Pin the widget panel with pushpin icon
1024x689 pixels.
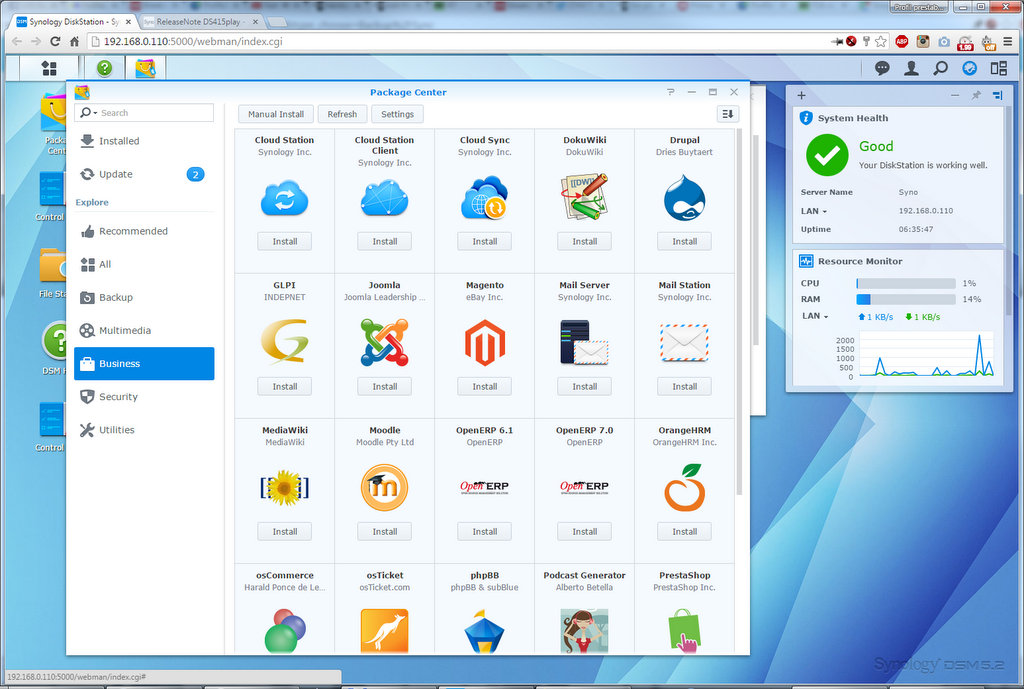click(976, 95)
